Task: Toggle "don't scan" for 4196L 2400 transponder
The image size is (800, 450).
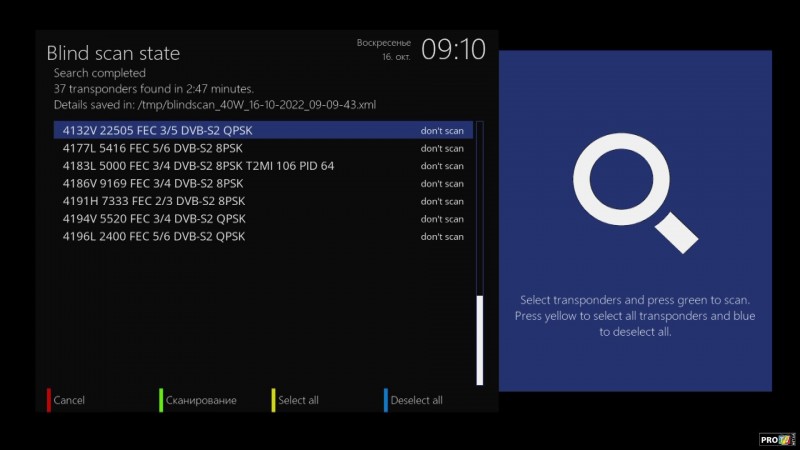Action: pyautogui.click(x=441, y=237)
